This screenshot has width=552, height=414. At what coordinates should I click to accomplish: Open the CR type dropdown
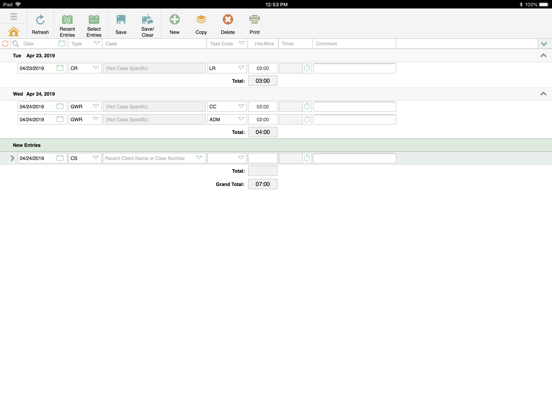point(96,68)
